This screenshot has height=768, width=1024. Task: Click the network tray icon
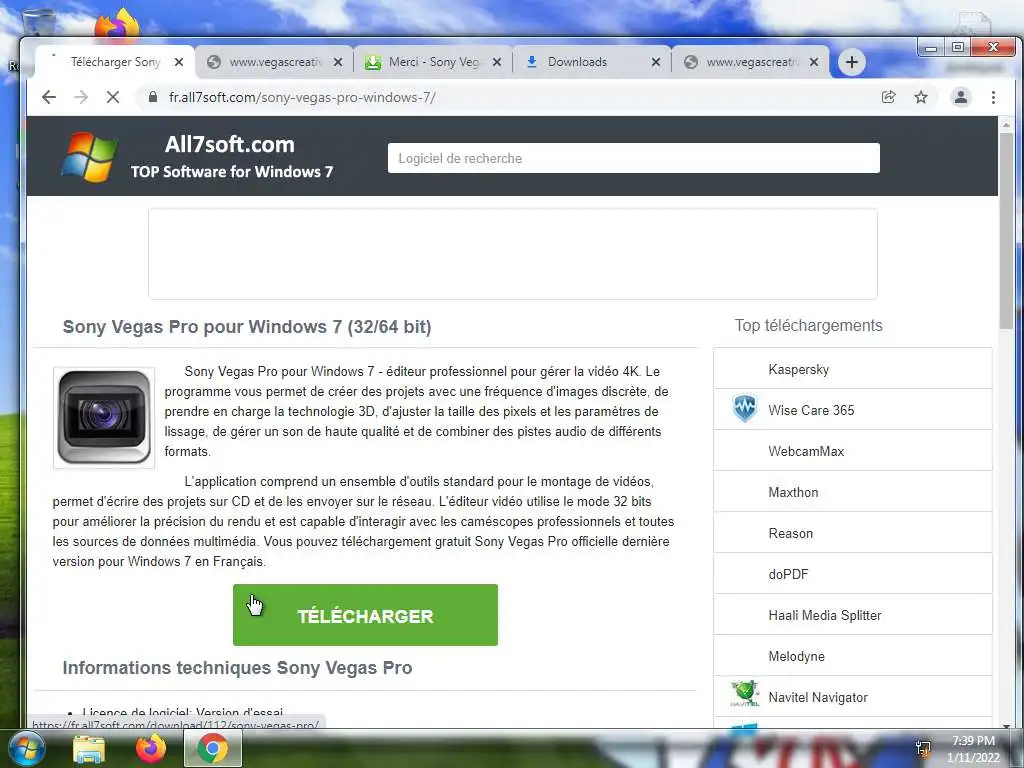point(923,748)
